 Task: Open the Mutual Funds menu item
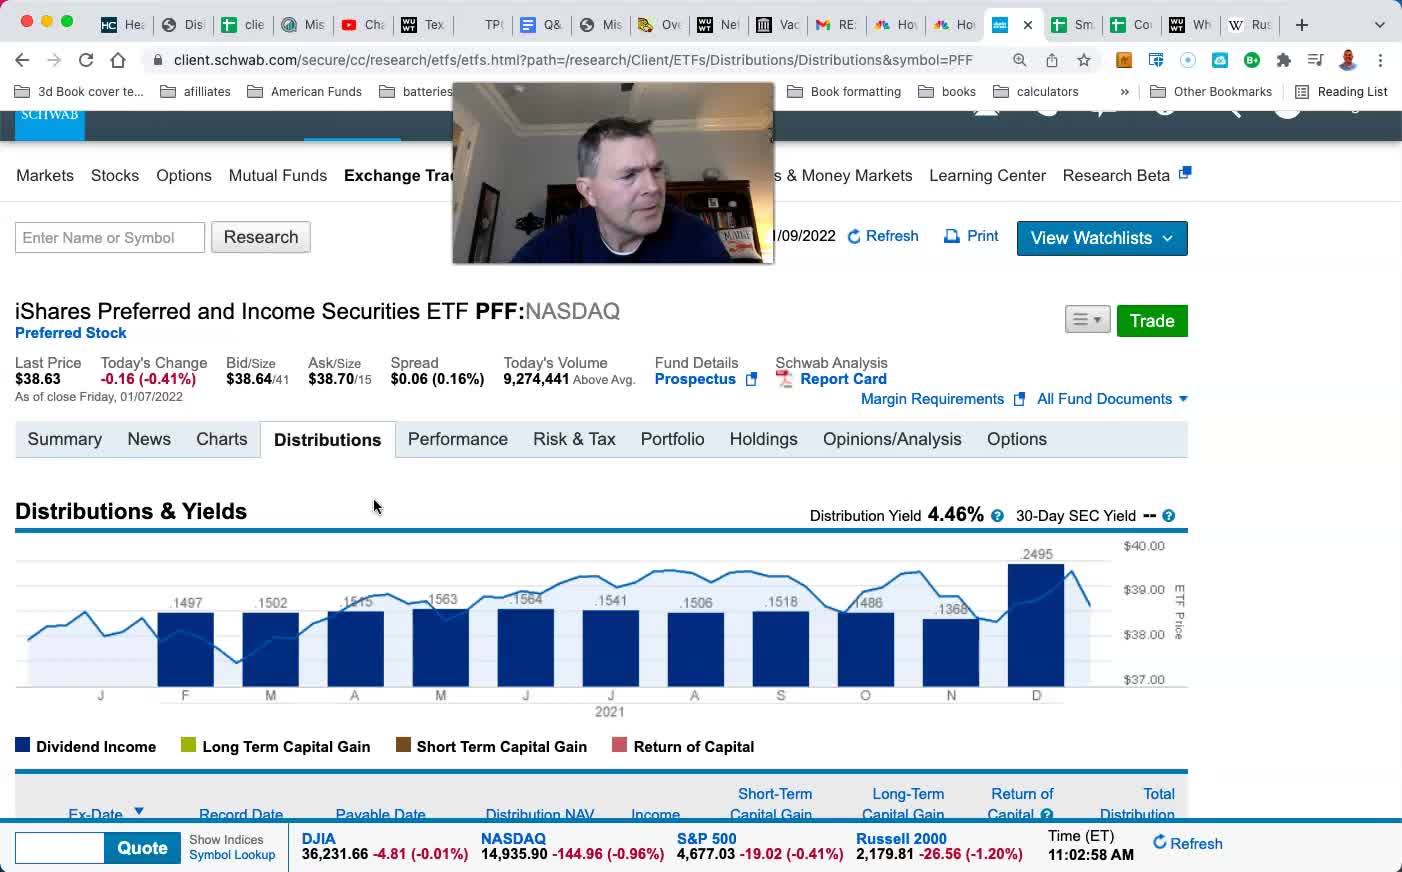coord(278,175)
